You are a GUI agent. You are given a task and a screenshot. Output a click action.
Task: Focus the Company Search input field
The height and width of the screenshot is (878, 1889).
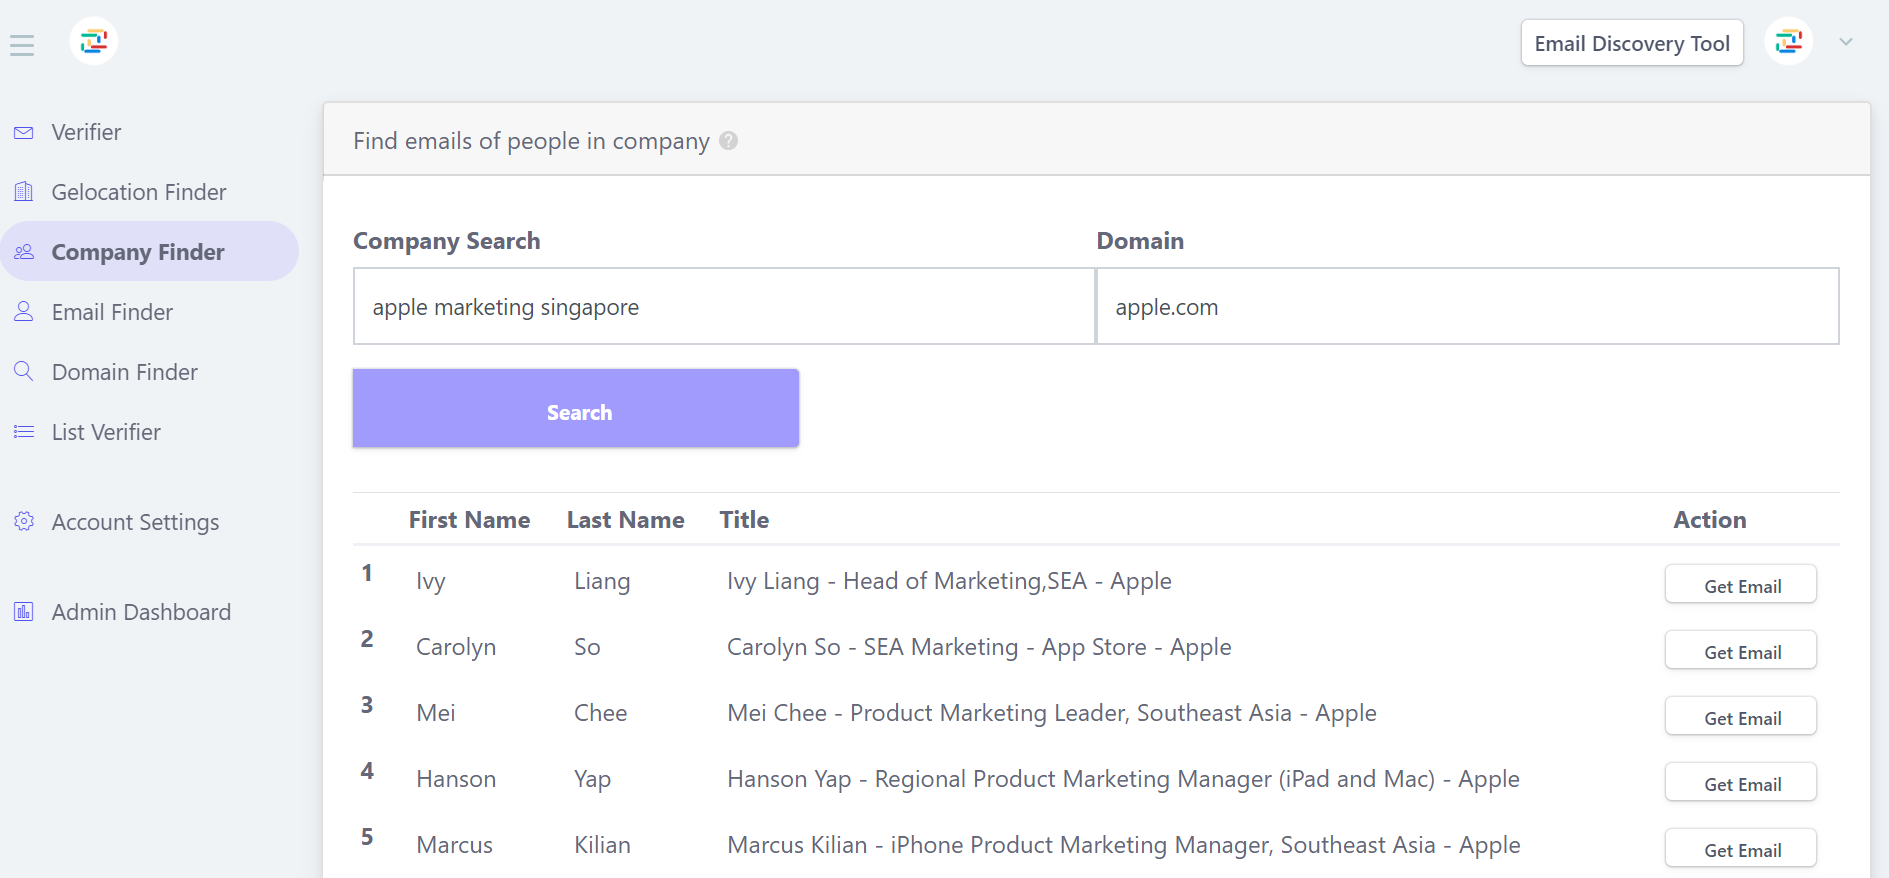(x=724, y=307)
